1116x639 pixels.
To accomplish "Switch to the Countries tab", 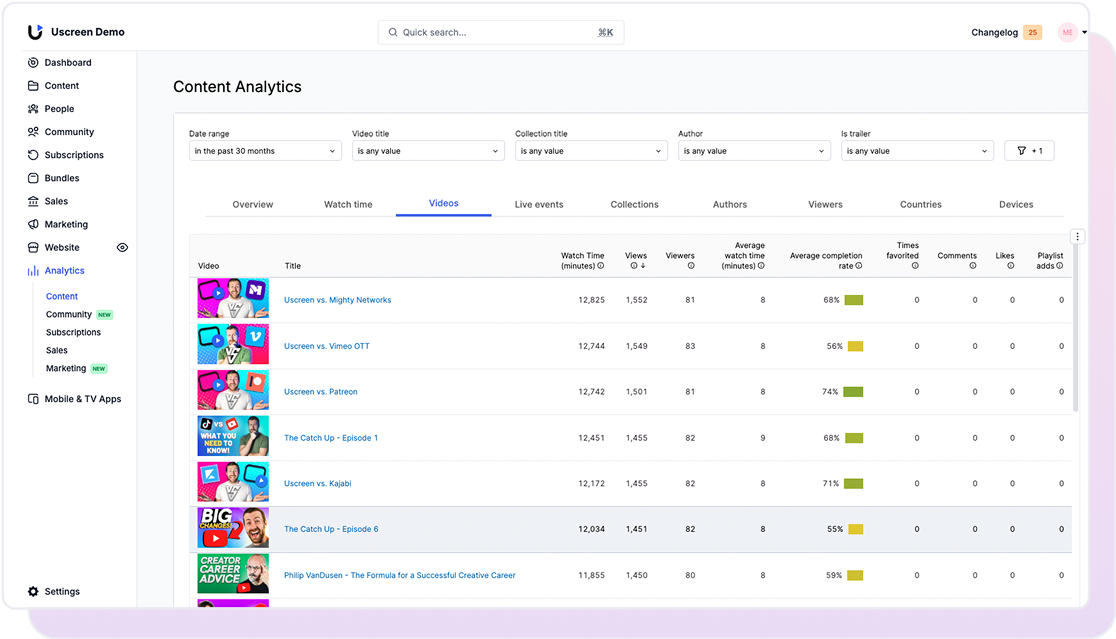I will point(920,205).
